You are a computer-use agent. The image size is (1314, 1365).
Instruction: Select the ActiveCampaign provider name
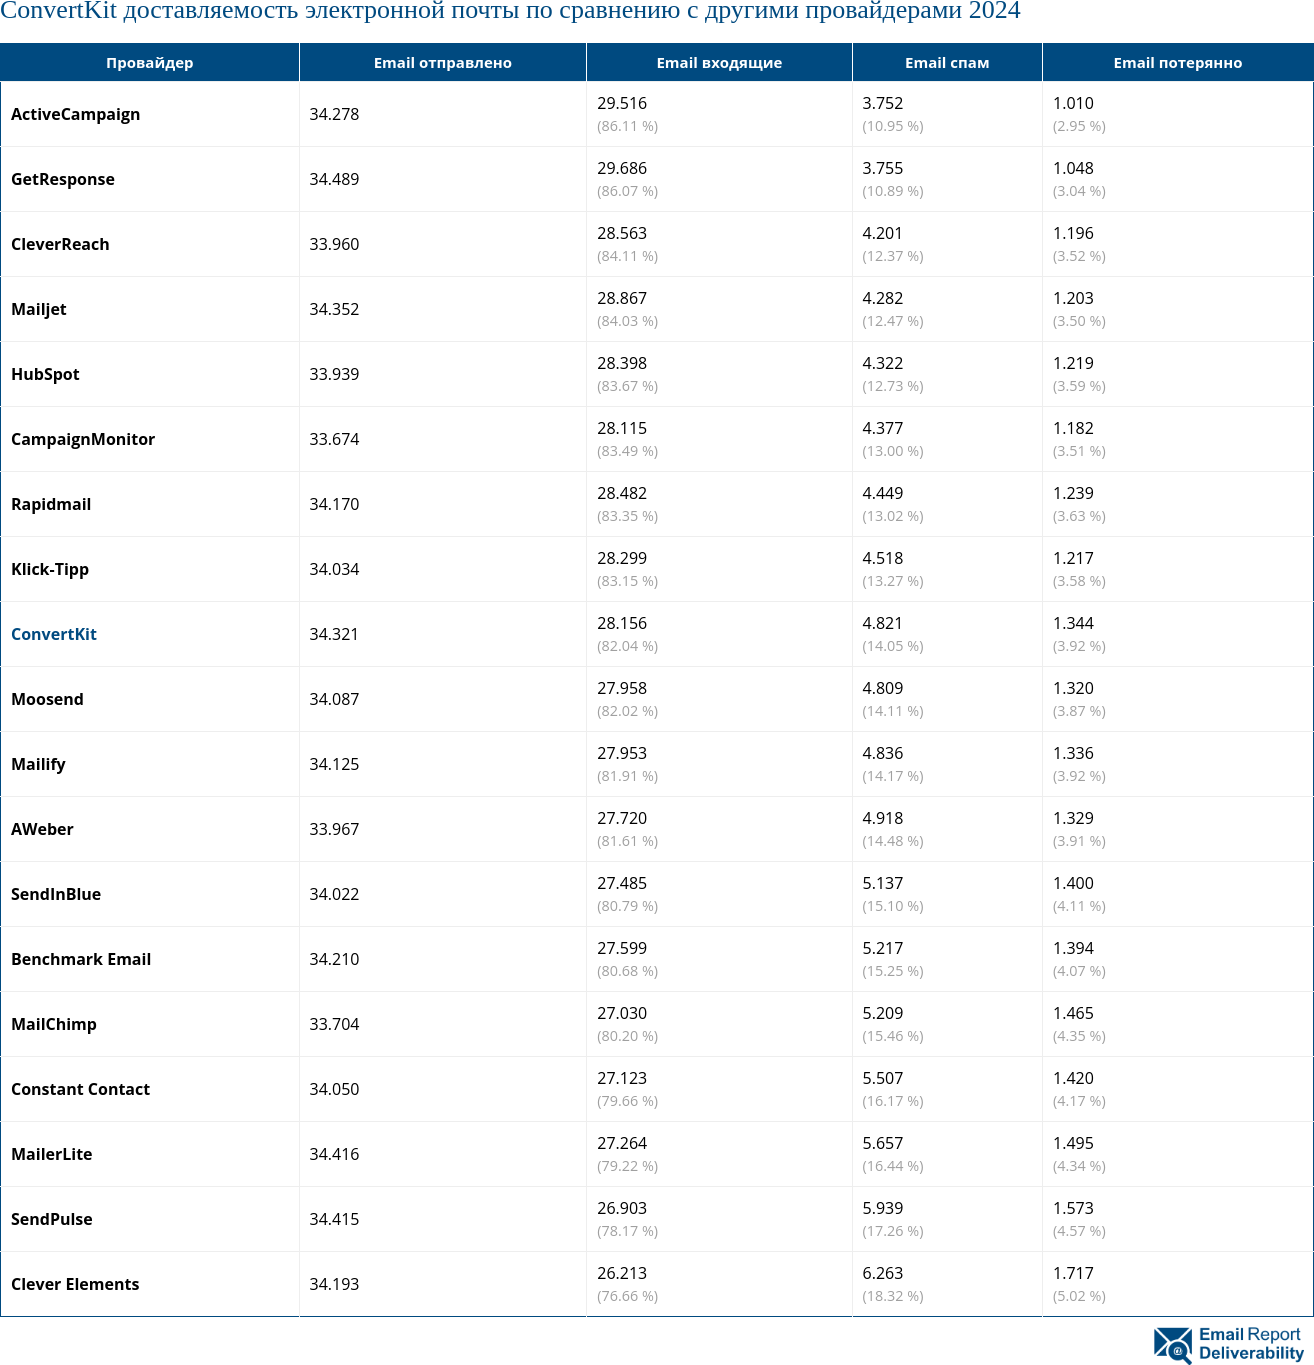click(75, 114)
